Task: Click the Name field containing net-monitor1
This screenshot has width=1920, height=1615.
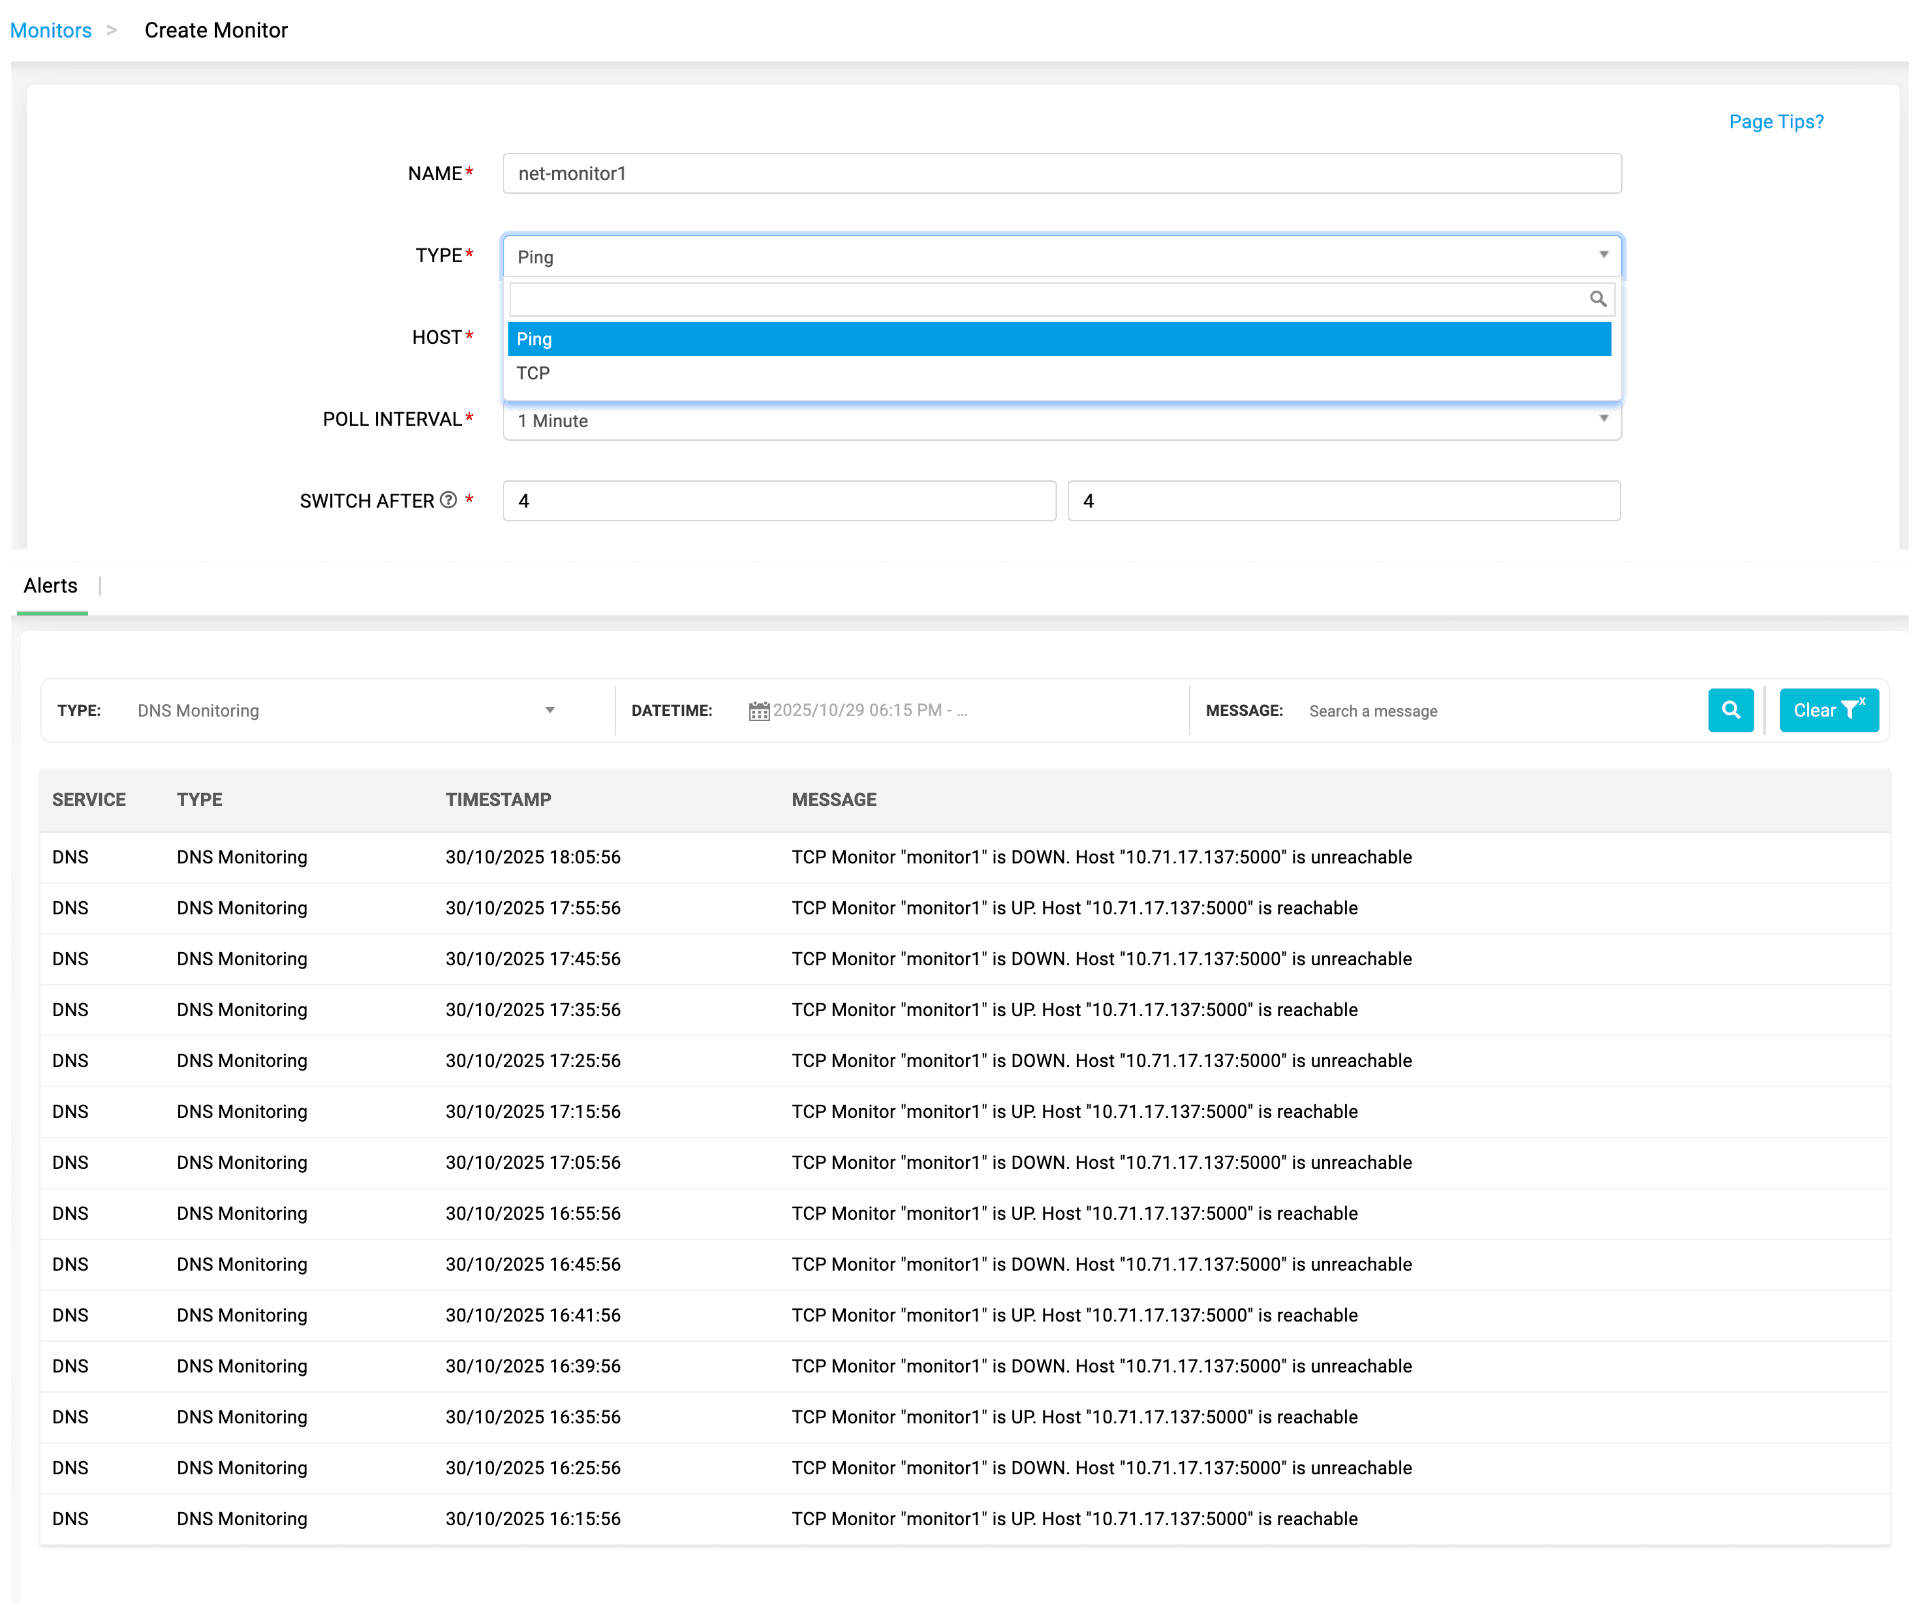Action: (1061, 173)
